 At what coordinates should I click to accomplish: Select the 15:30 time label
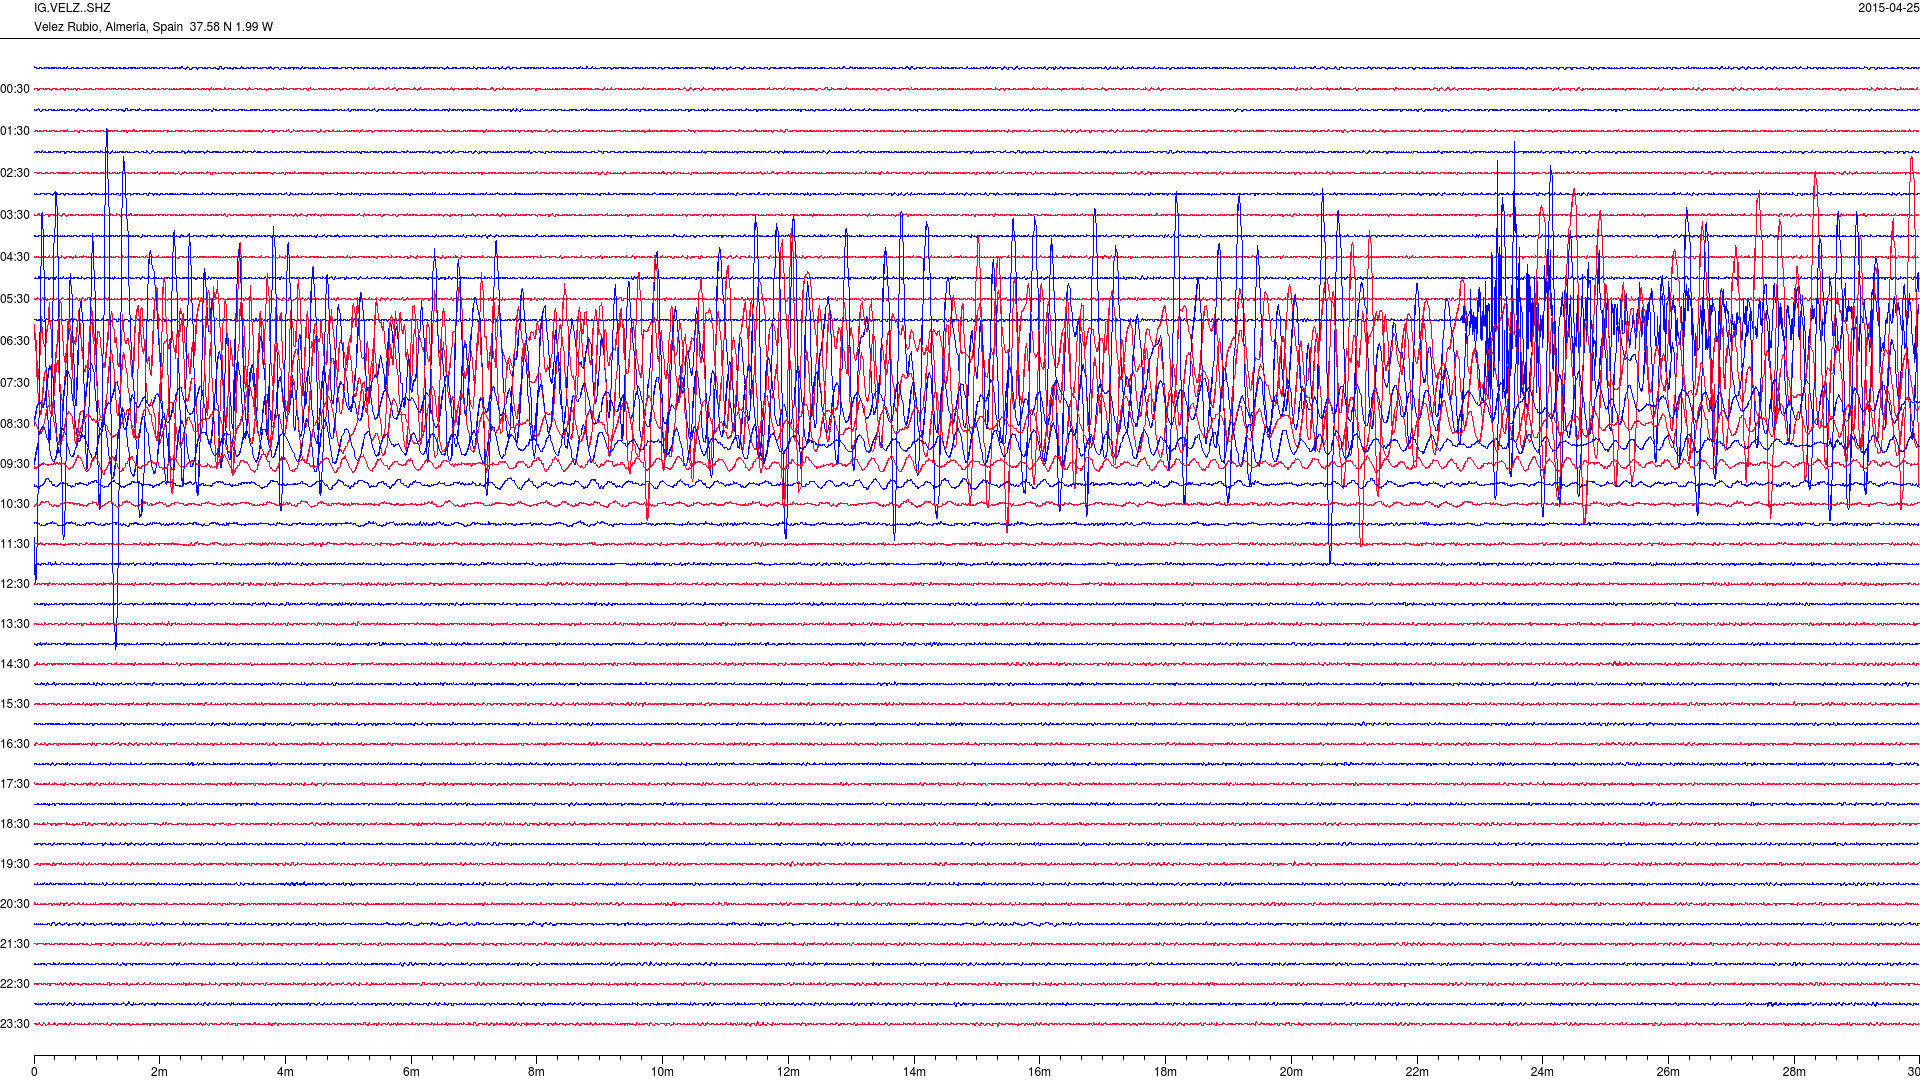[x=15, y=704]
